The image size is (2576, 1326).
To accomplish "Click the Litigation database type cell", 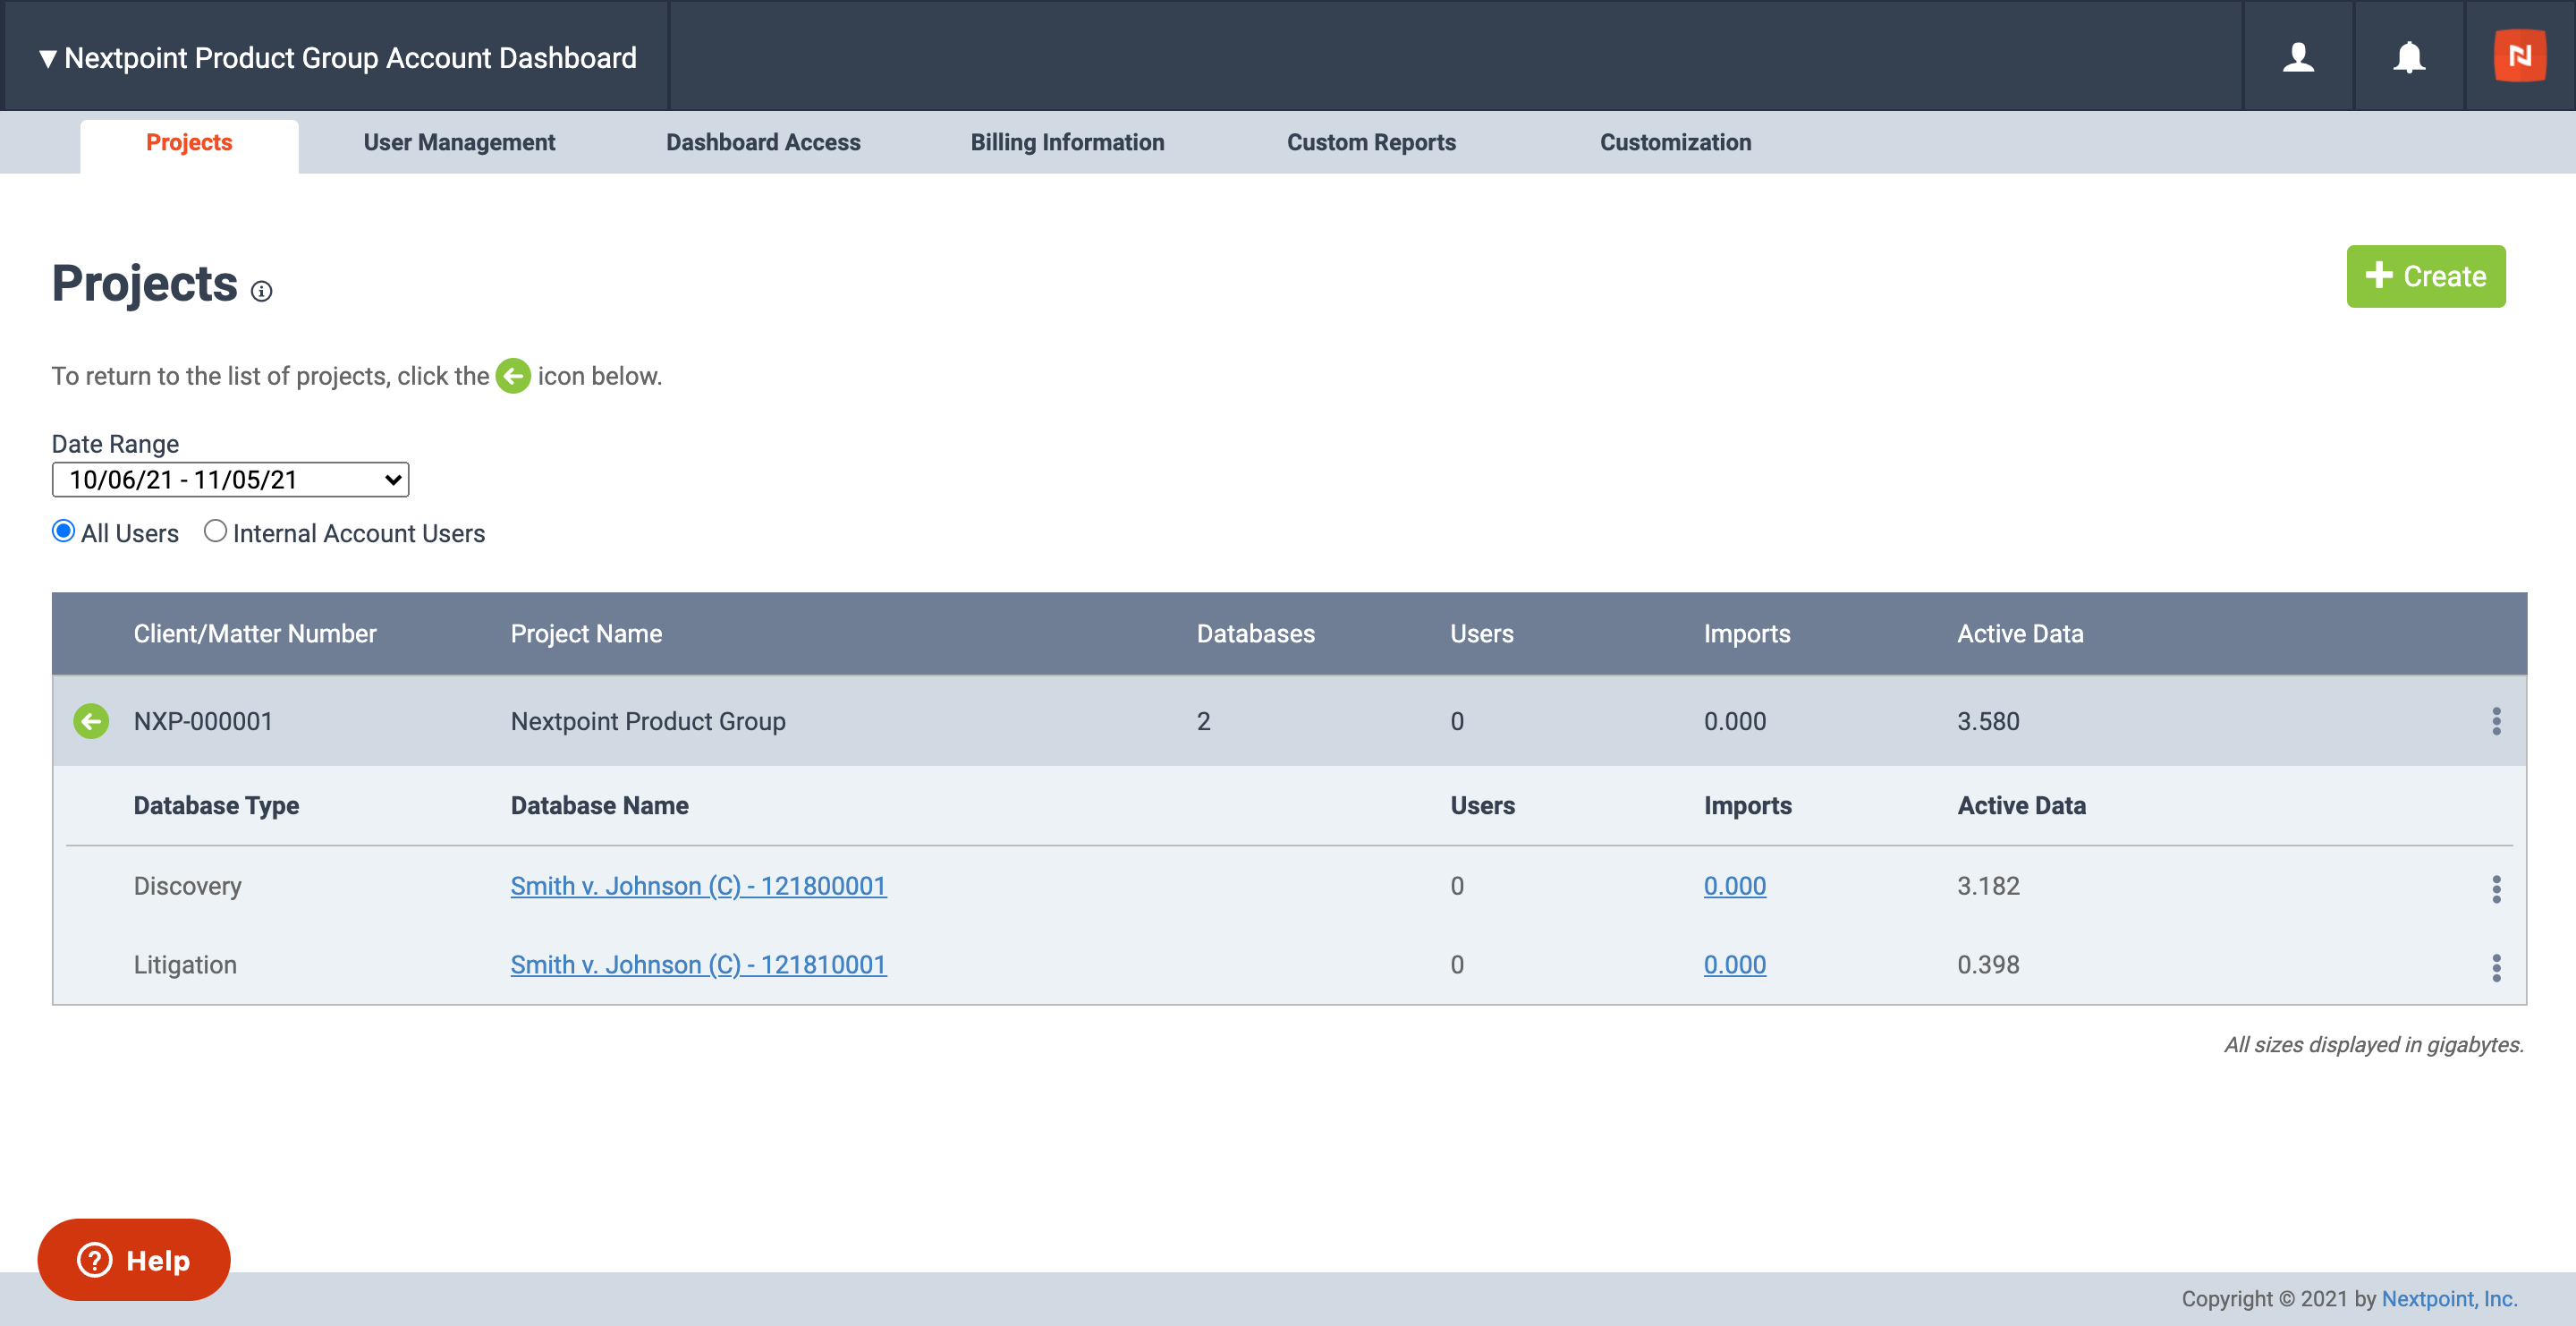I will 185,965.
